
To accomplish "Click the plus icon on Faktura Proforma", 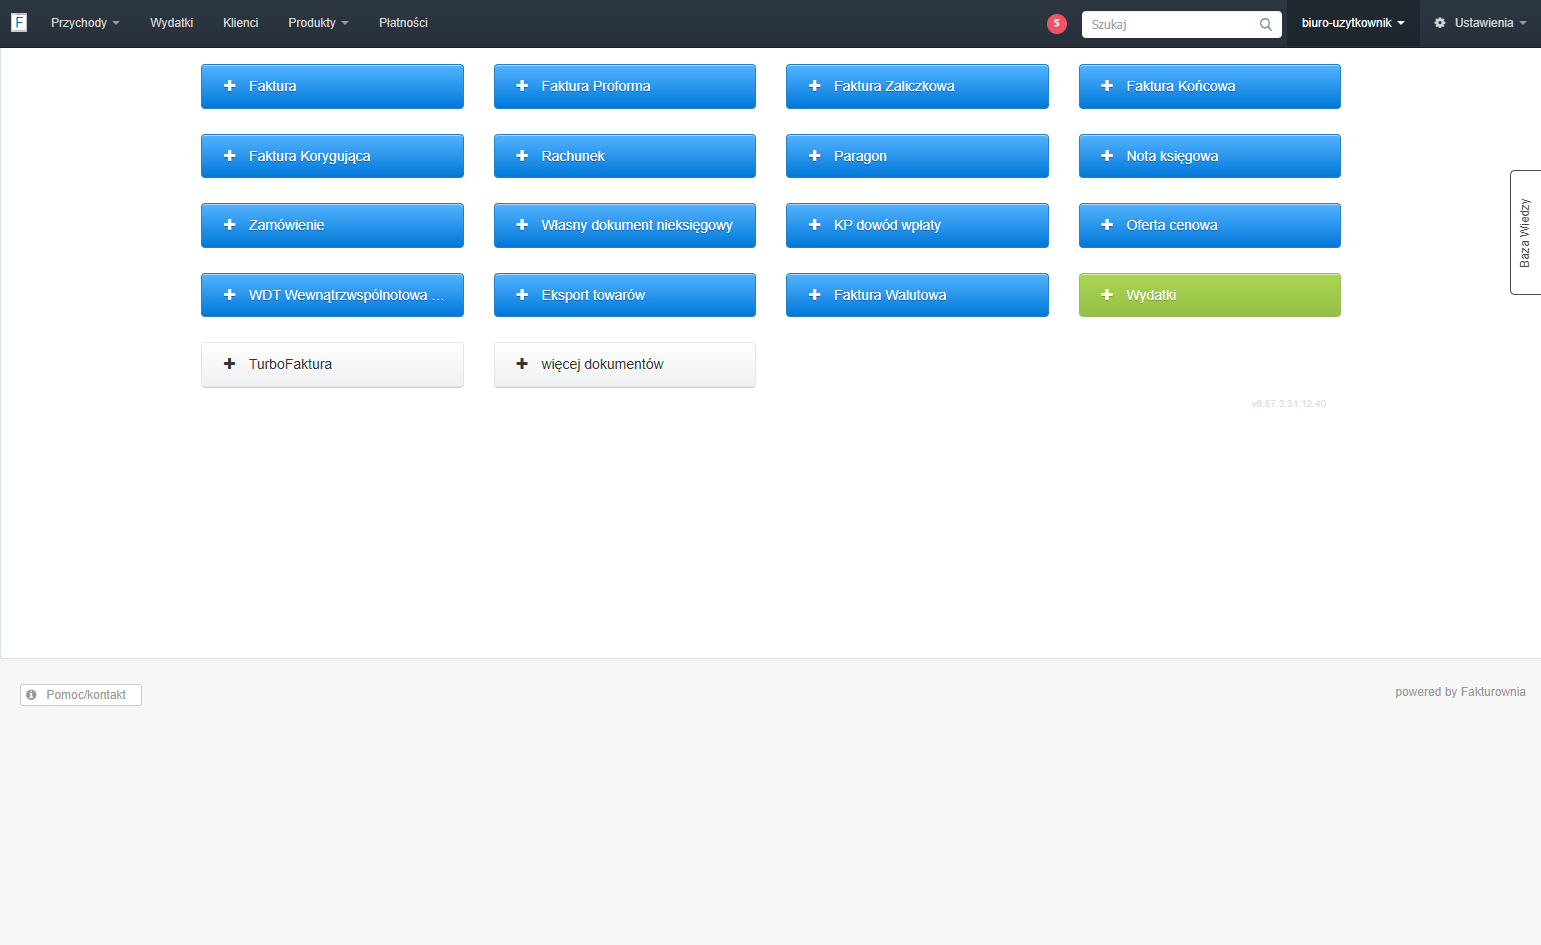I will 522,86.
